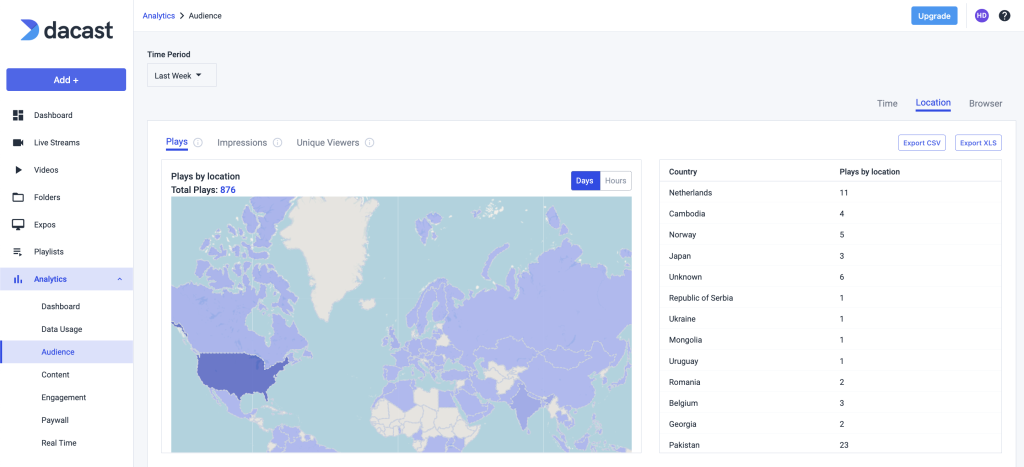Click the Live Streams camera icon
Image resolution: width=1024 pixels, height=467 pixels.
pos(18,143)
